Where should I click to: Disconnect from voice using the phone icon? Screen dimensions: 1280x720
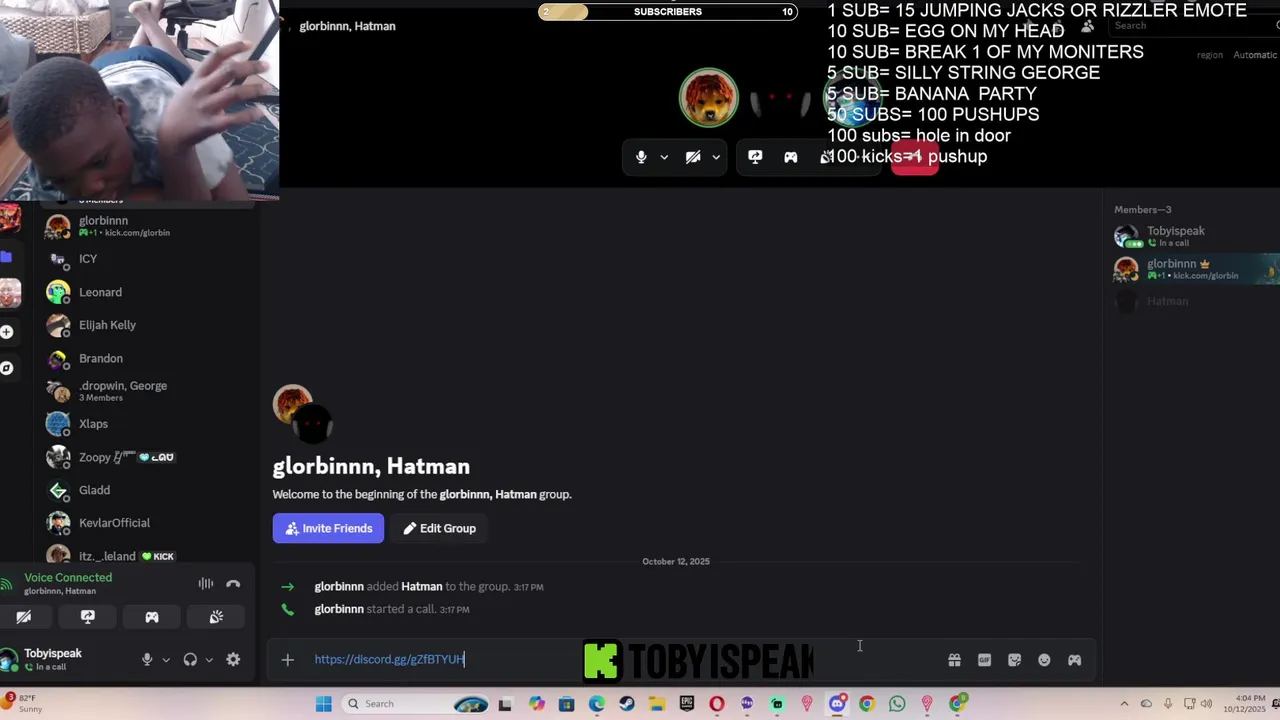tap(233, 584)
